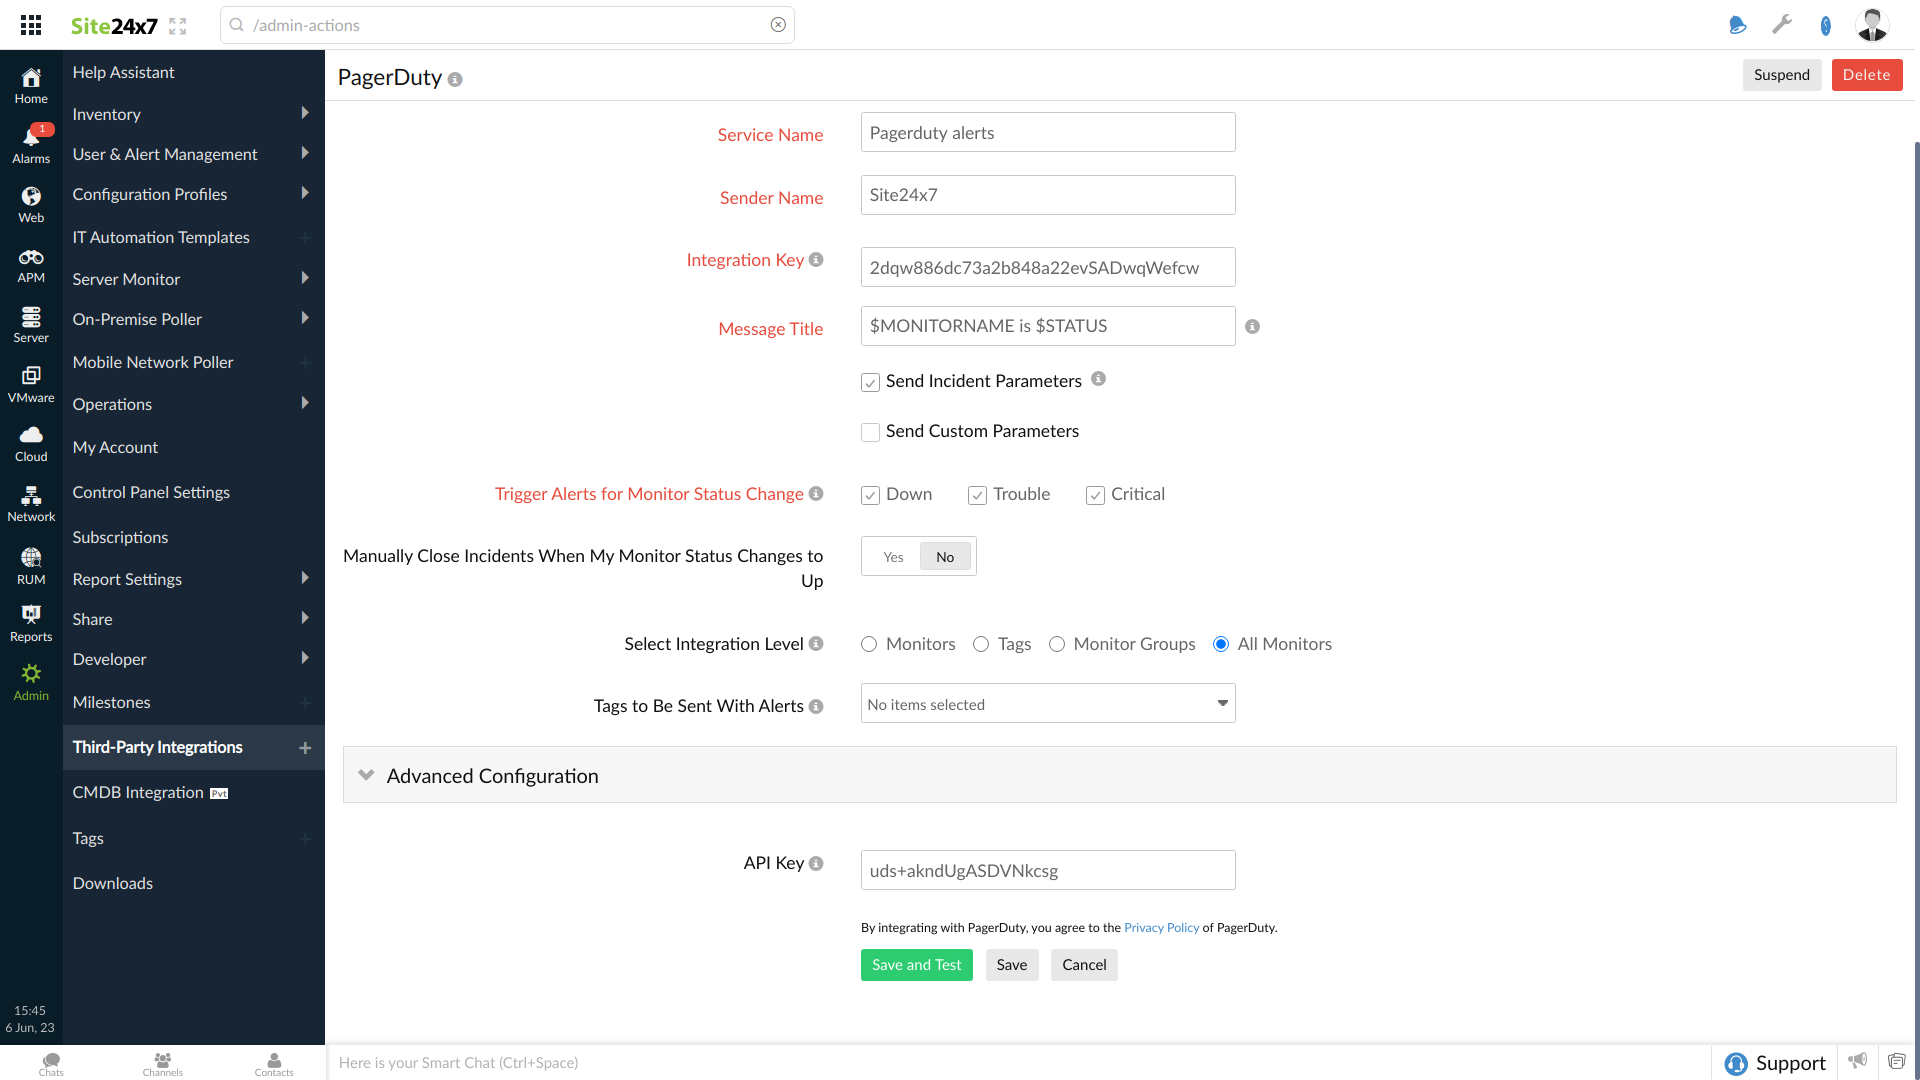Viewport: 1920px width, 1080px height.
Task: Enable Send Custom Parameters checkbox
Action: (870, 432)
